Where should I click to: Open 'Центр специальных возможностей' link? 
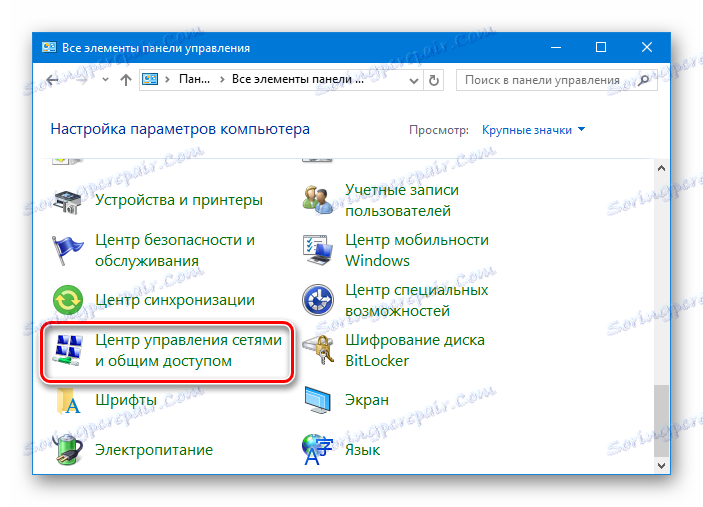click(x=417, y=300)
